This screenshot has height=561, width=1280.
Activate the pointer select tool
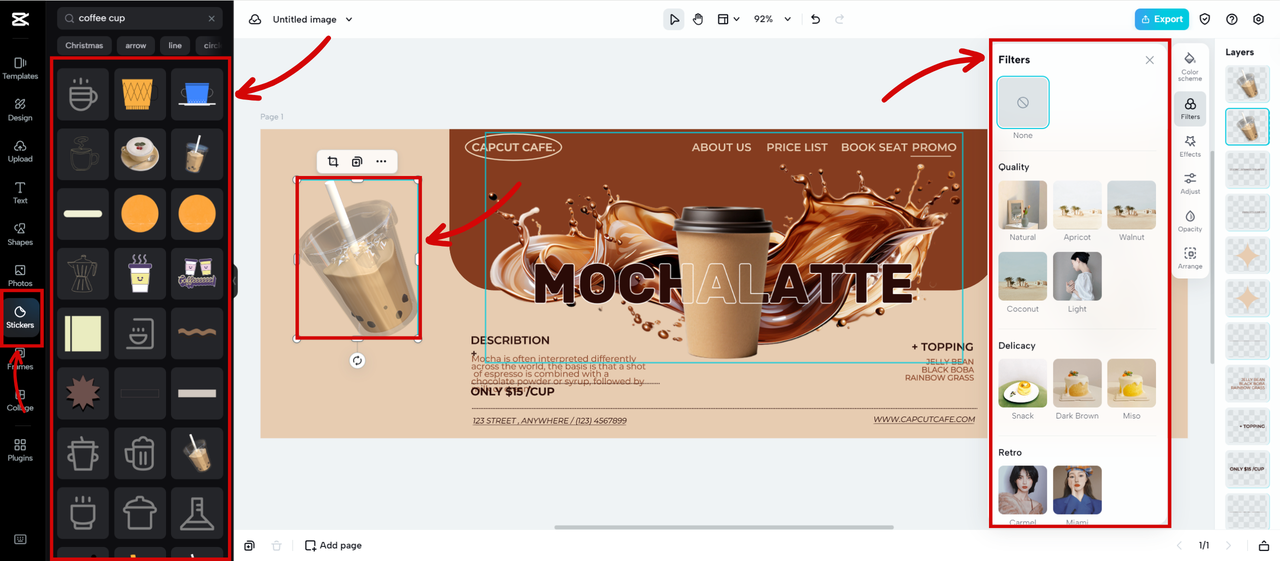coord(674,19)
